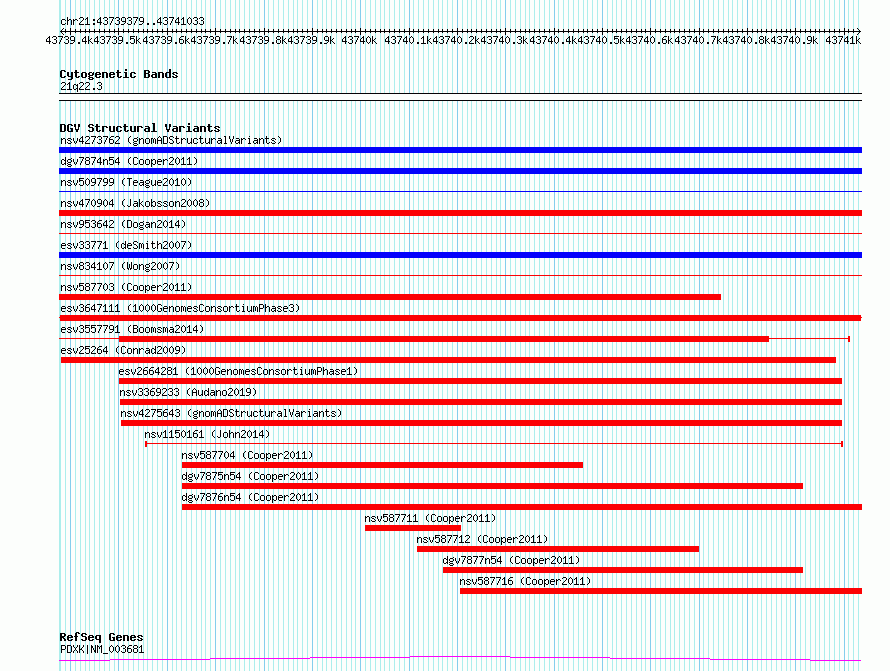Open dgv7874n54 (Cooper2011) variant label
Image resolution: width=890 pixels, height=671 pixels.
pos(129,161)
